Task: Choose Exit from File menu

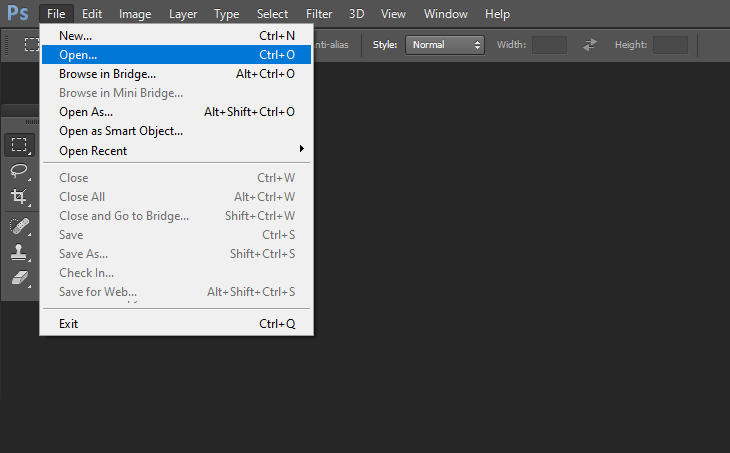Action: tap(176, 324)
